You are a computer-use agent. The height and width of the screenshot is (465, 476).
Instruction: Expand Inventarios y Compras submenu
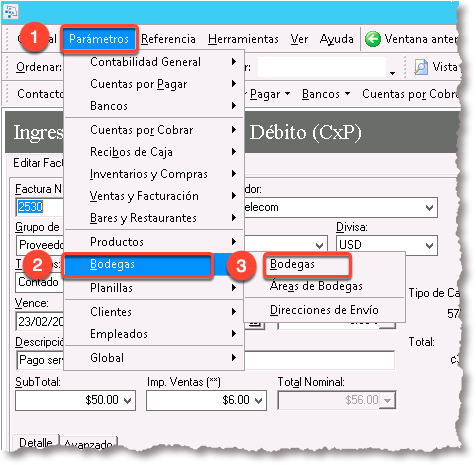click(154, 174)
